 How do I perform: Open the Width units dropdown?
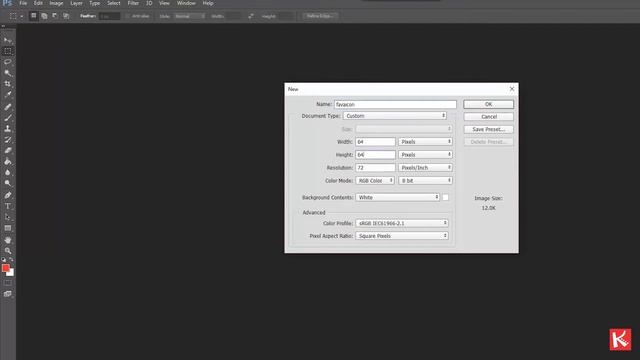(425, 142)
